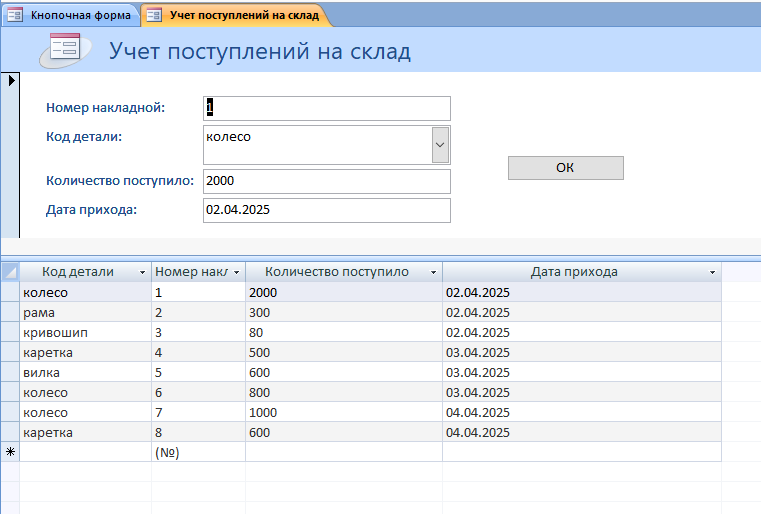
Task: Select the quantity cell 2000 in the table
Action: pyautogui.click(x=344, y=292)
